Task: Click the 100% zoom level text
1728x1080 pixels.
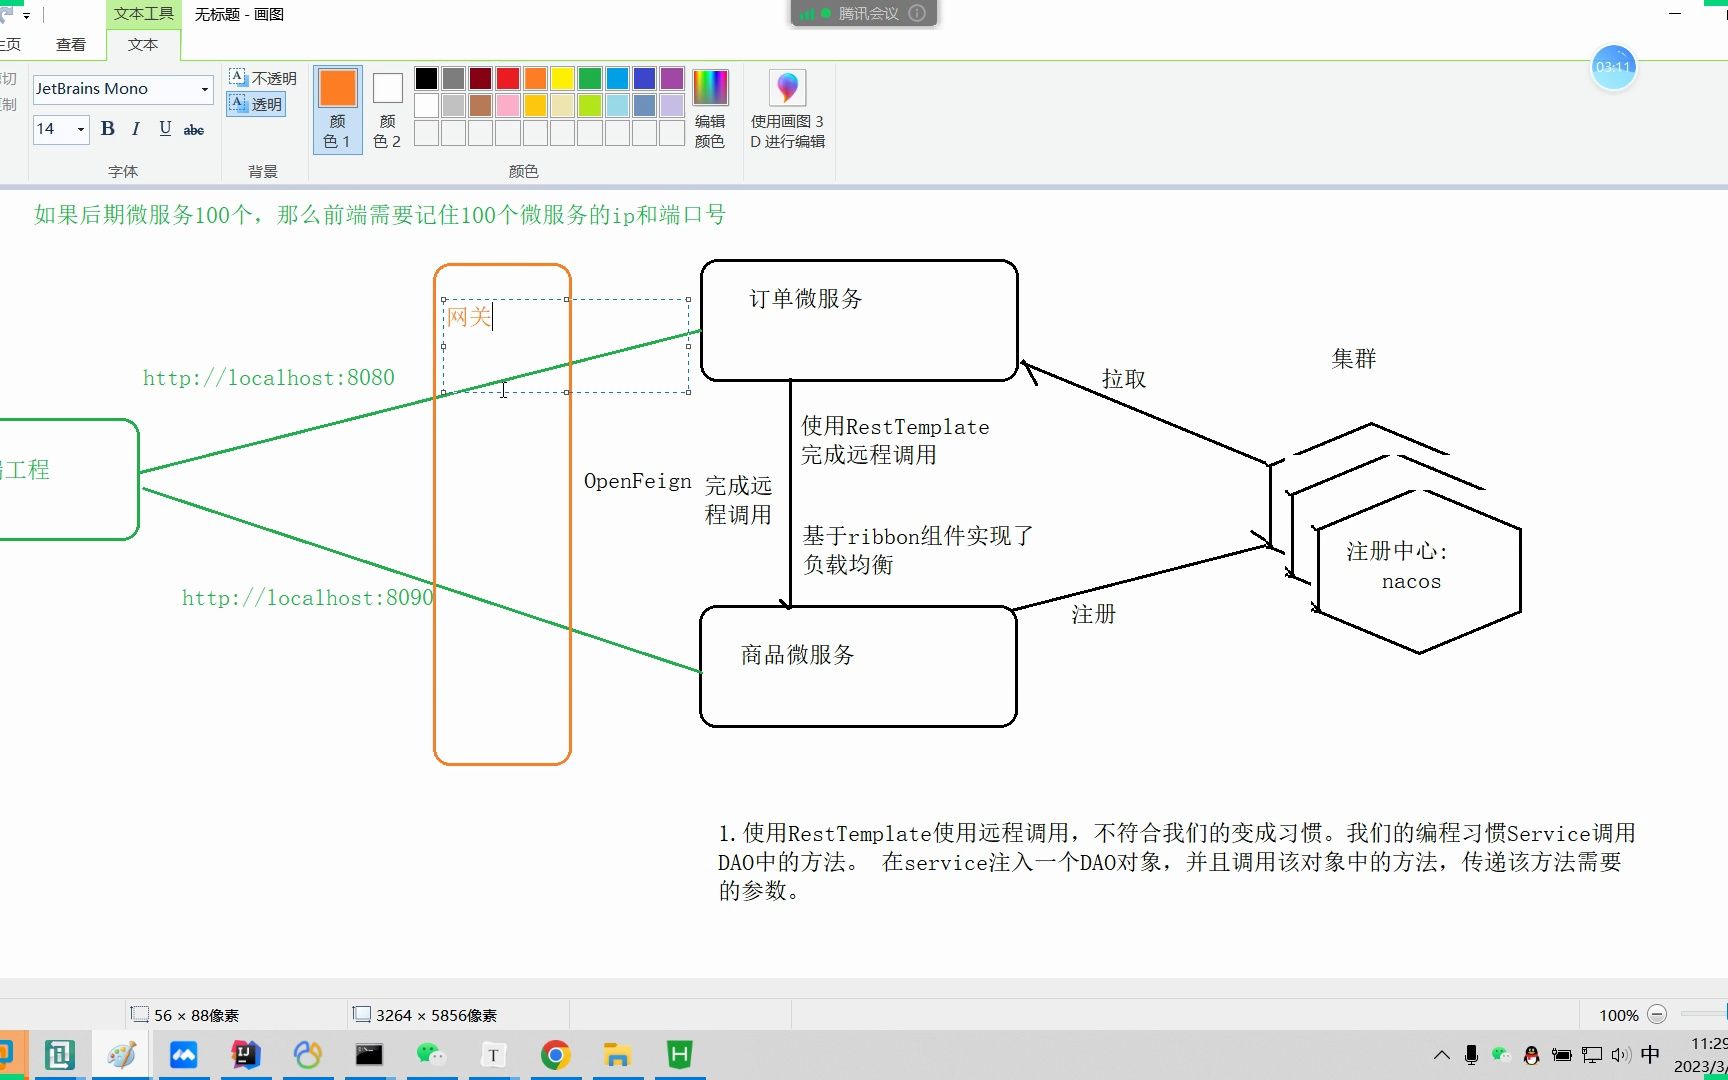Action: click(1619, 1015)
